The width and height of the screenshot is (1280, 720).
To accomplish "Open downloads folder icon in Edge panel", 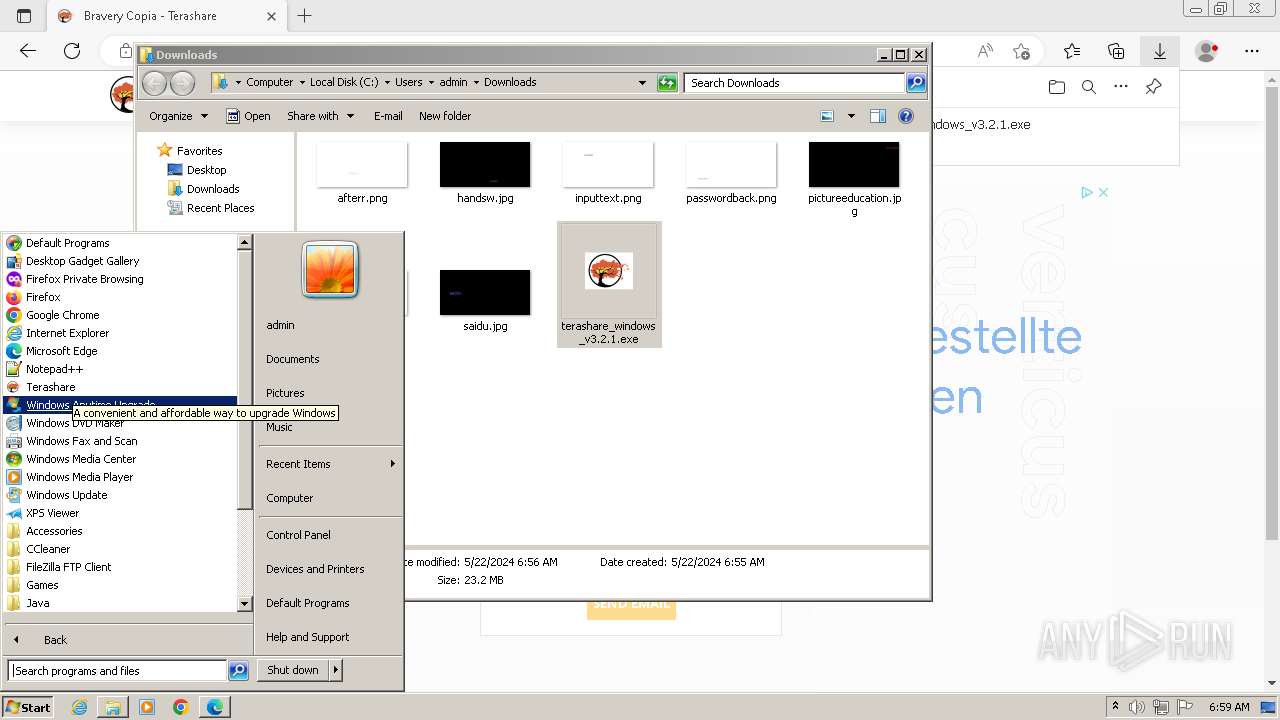I will [1057, 87].
